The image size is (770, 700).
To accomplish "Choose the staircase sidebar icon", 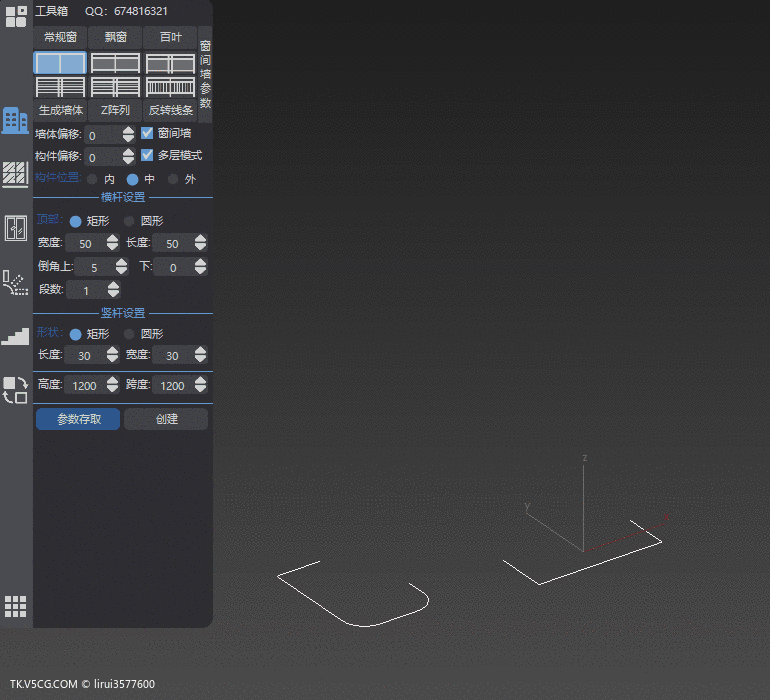I will [15, 336].
